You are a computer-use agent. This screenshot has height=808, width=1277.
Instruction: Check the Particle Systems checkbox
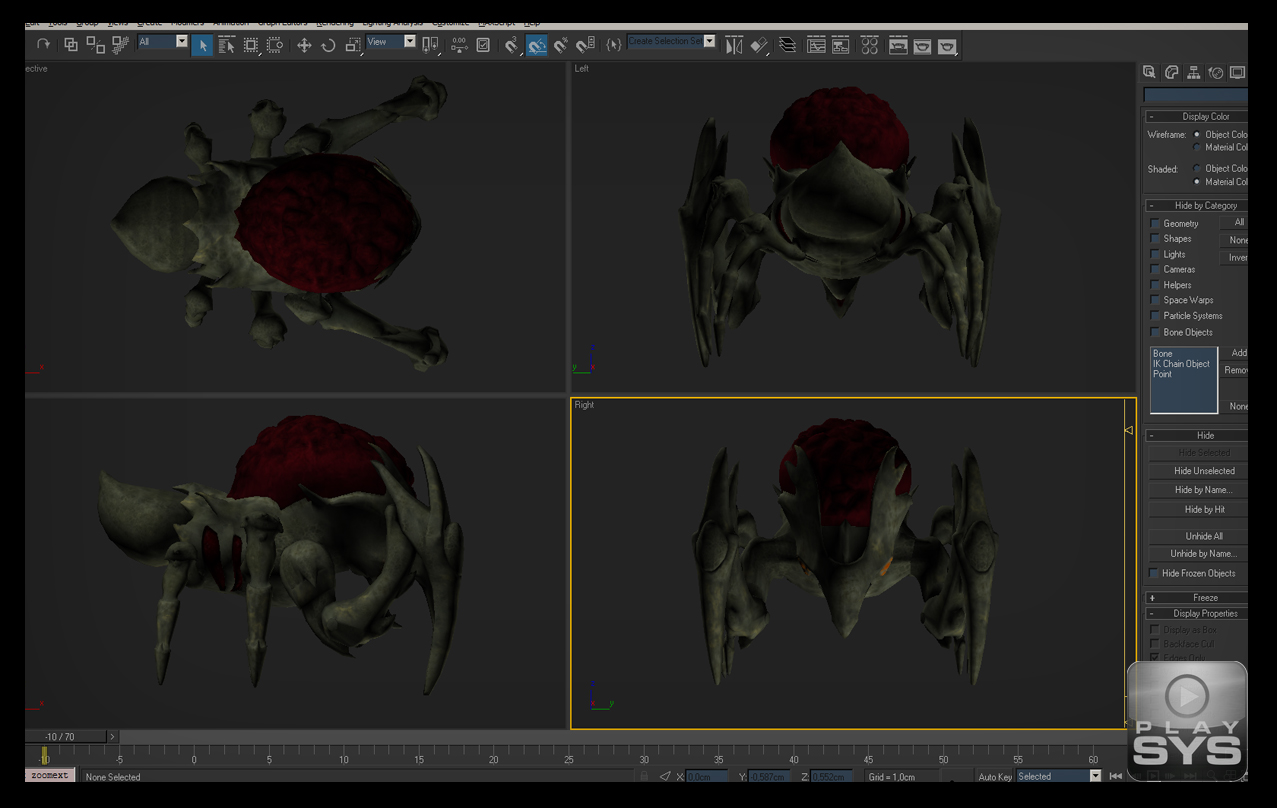[x=1155, y=315]
